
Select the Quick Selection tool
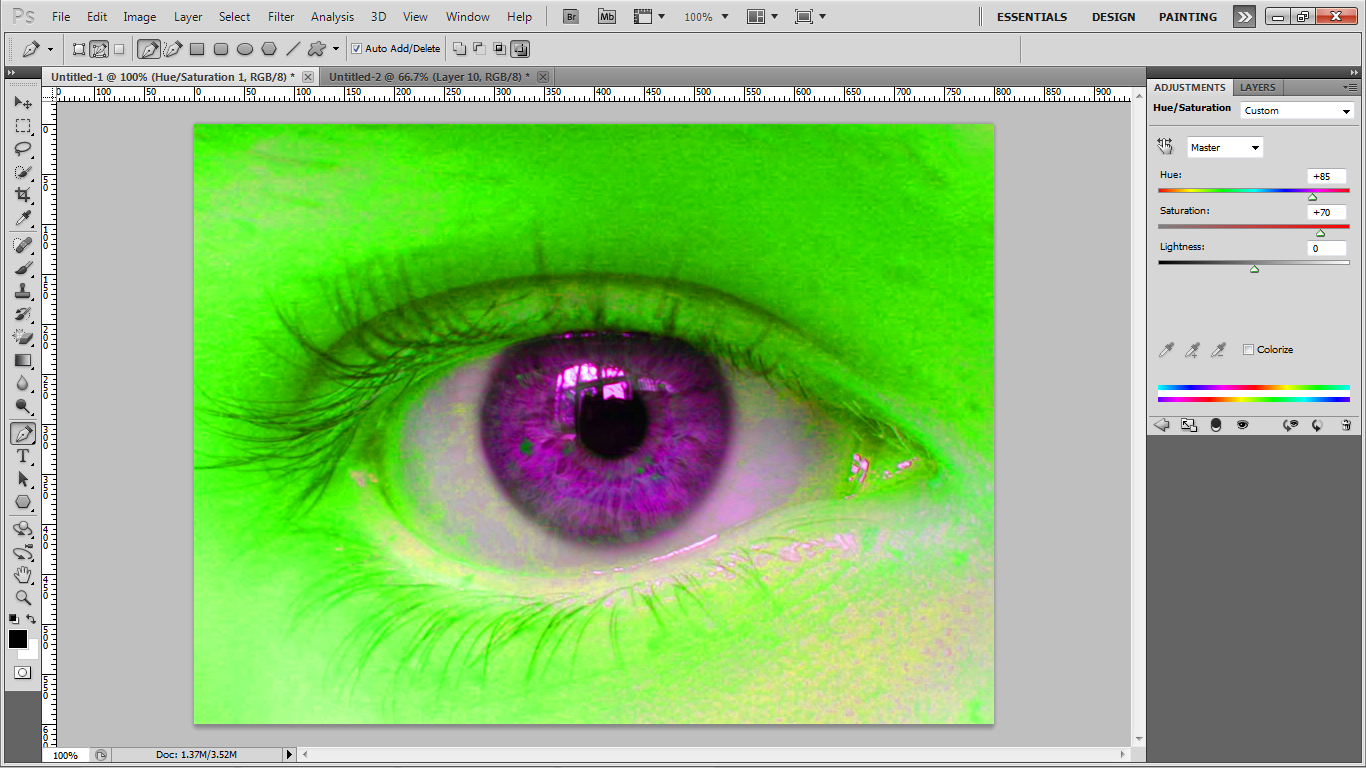22,172
